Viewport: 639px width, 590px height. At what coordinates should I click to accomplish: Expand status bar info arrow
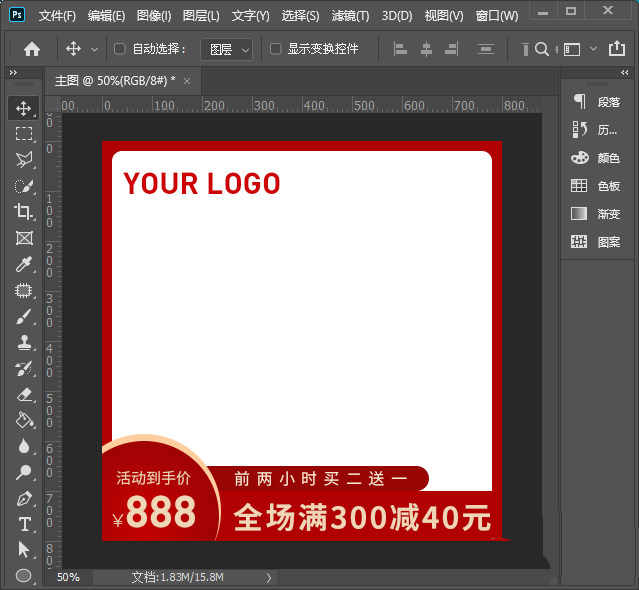(x=269, y=577)
